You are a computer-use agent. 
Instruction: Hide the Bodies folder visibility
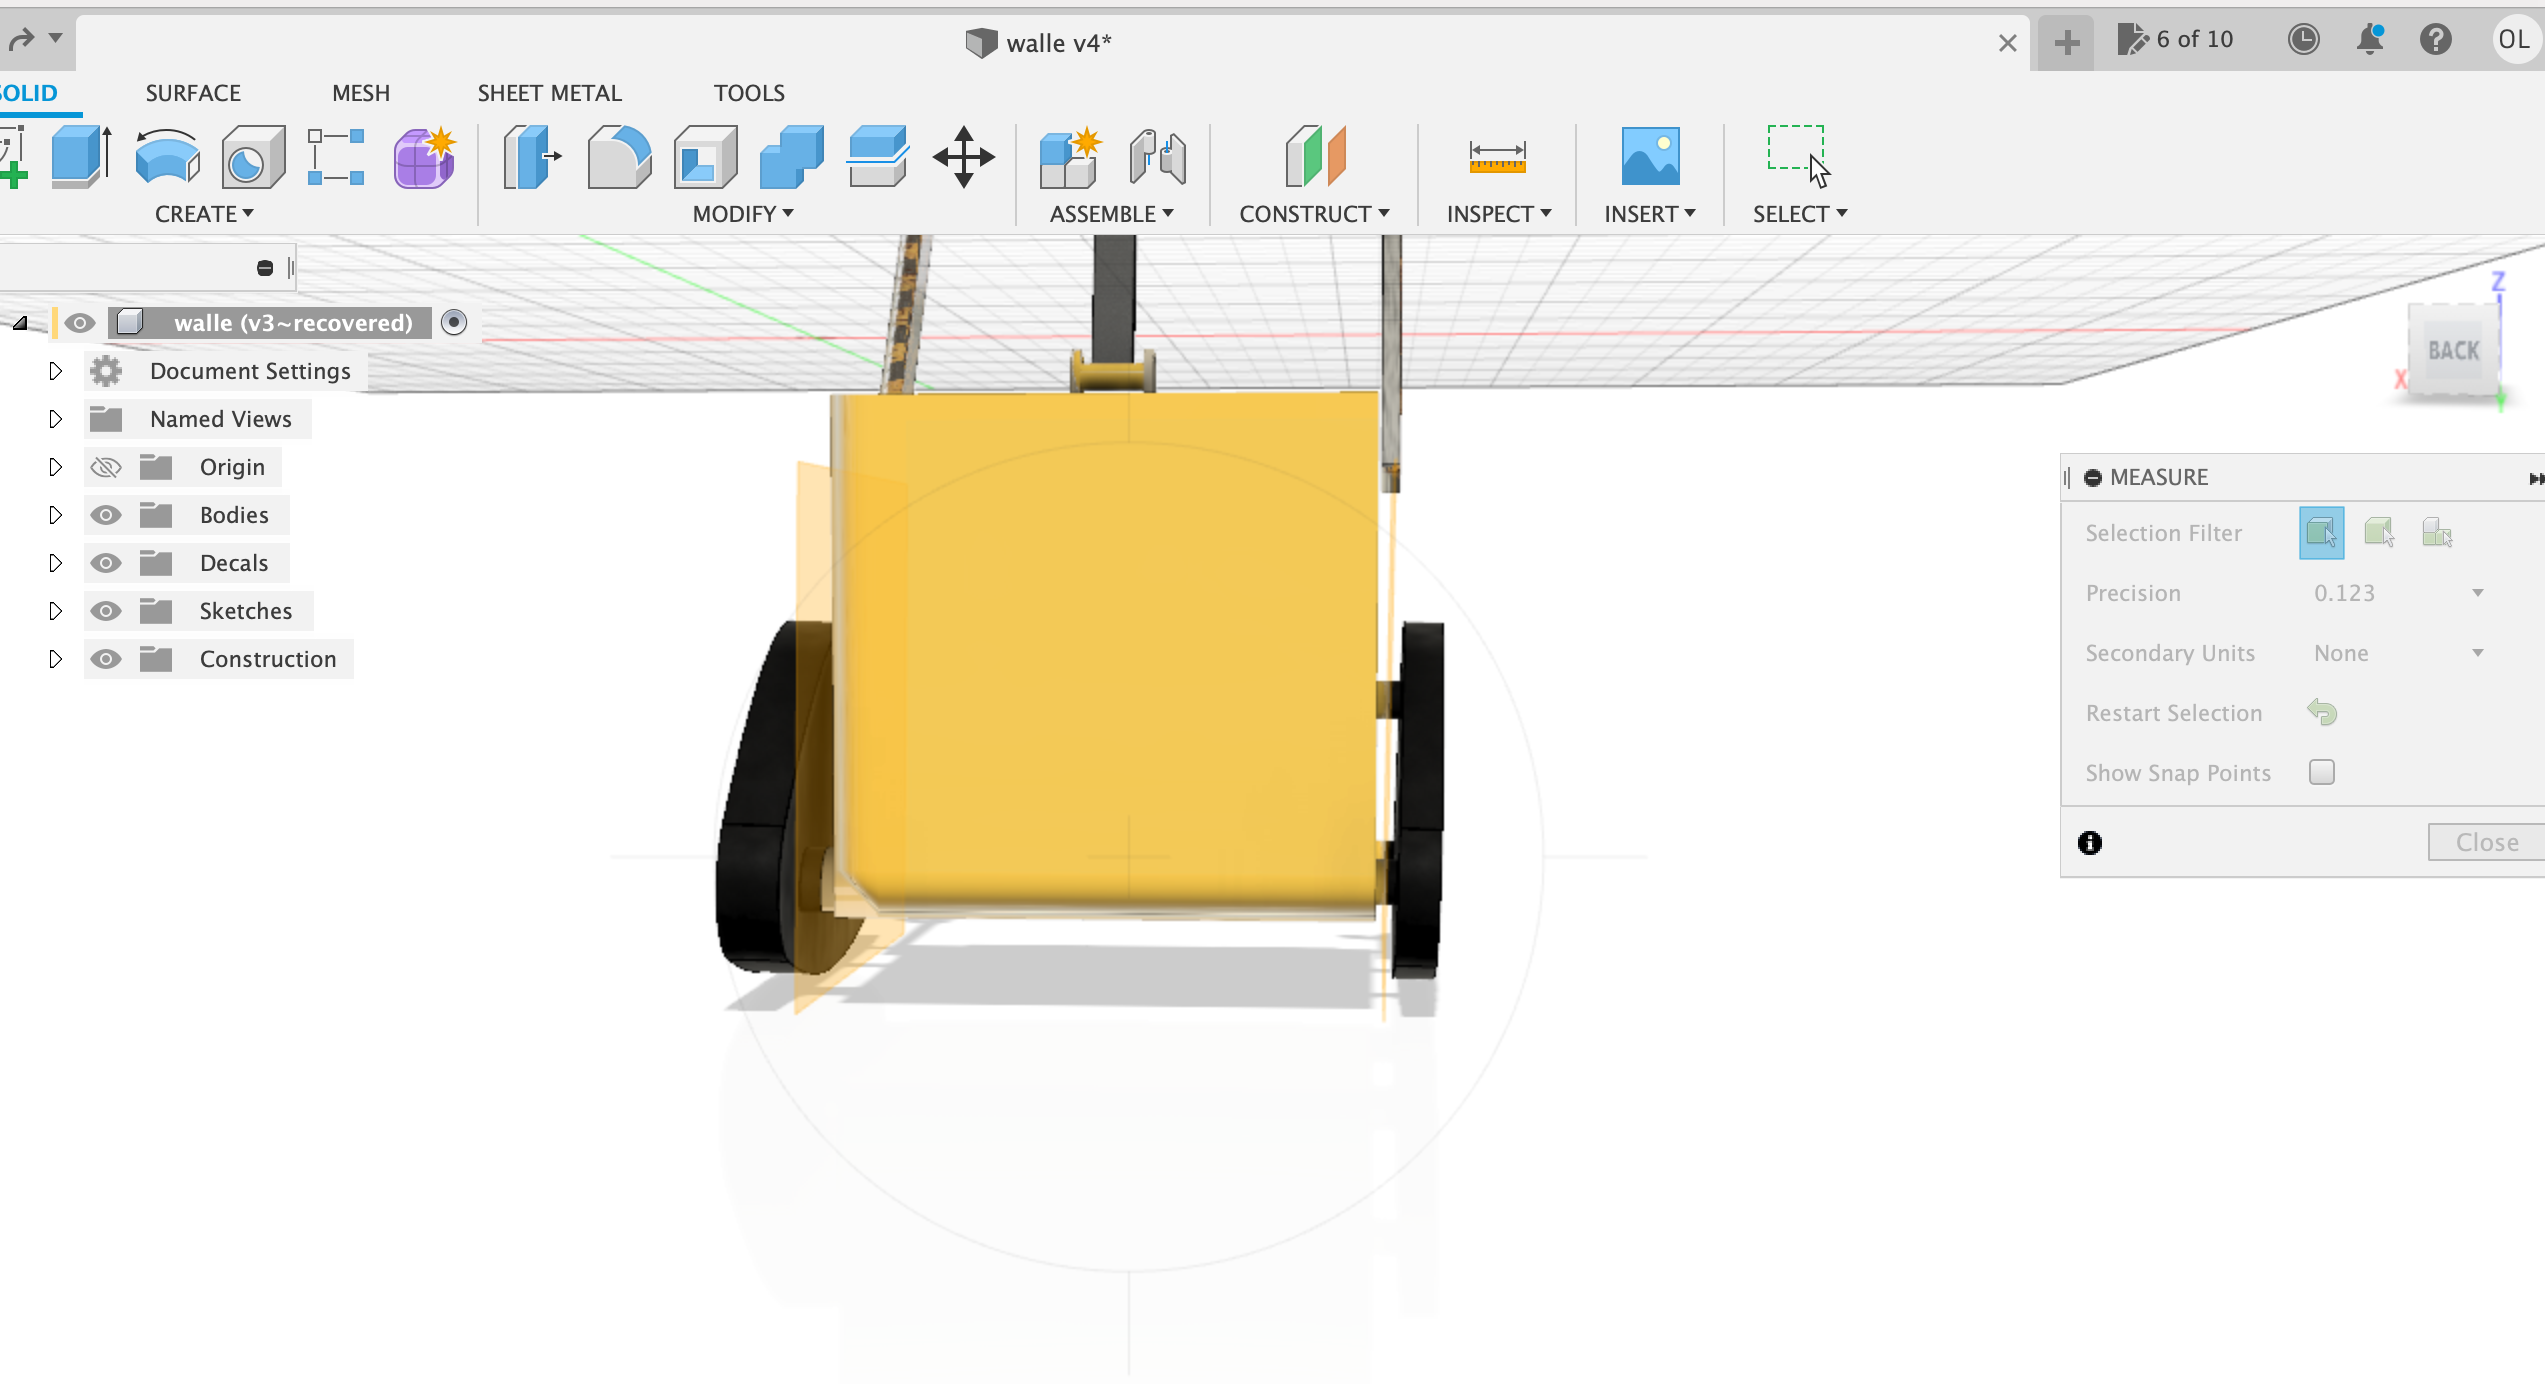click(106, 514)
